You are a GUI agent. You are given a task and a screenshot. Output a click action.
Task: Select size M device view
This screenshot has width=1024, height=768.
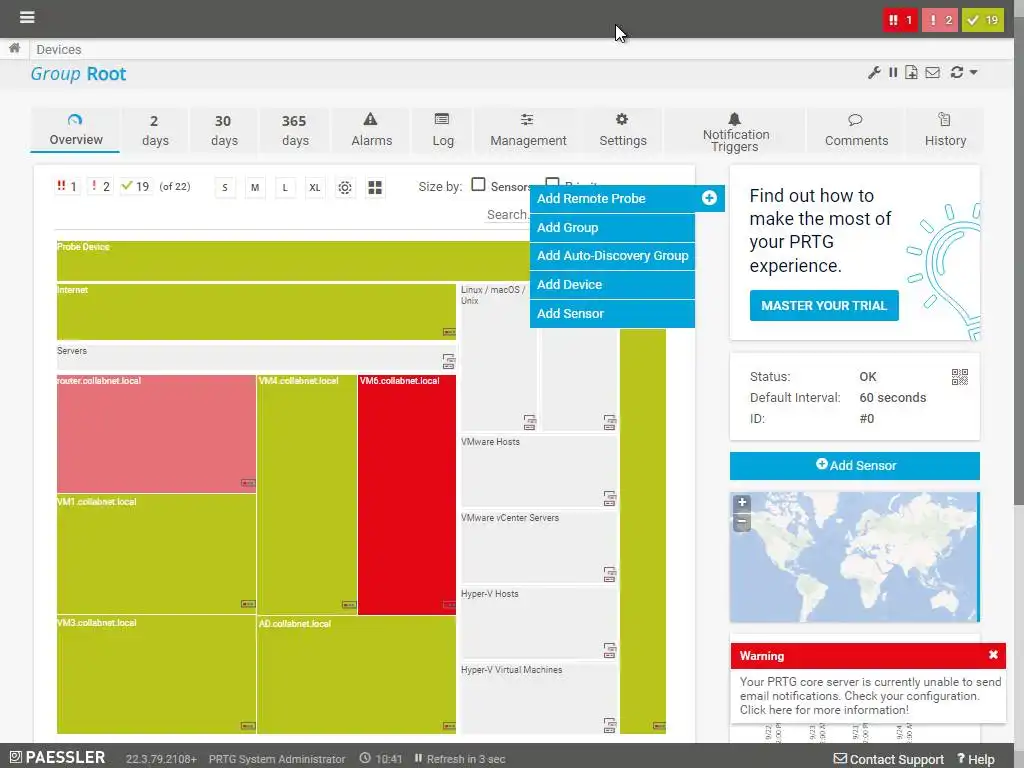(x=255, y=187)
